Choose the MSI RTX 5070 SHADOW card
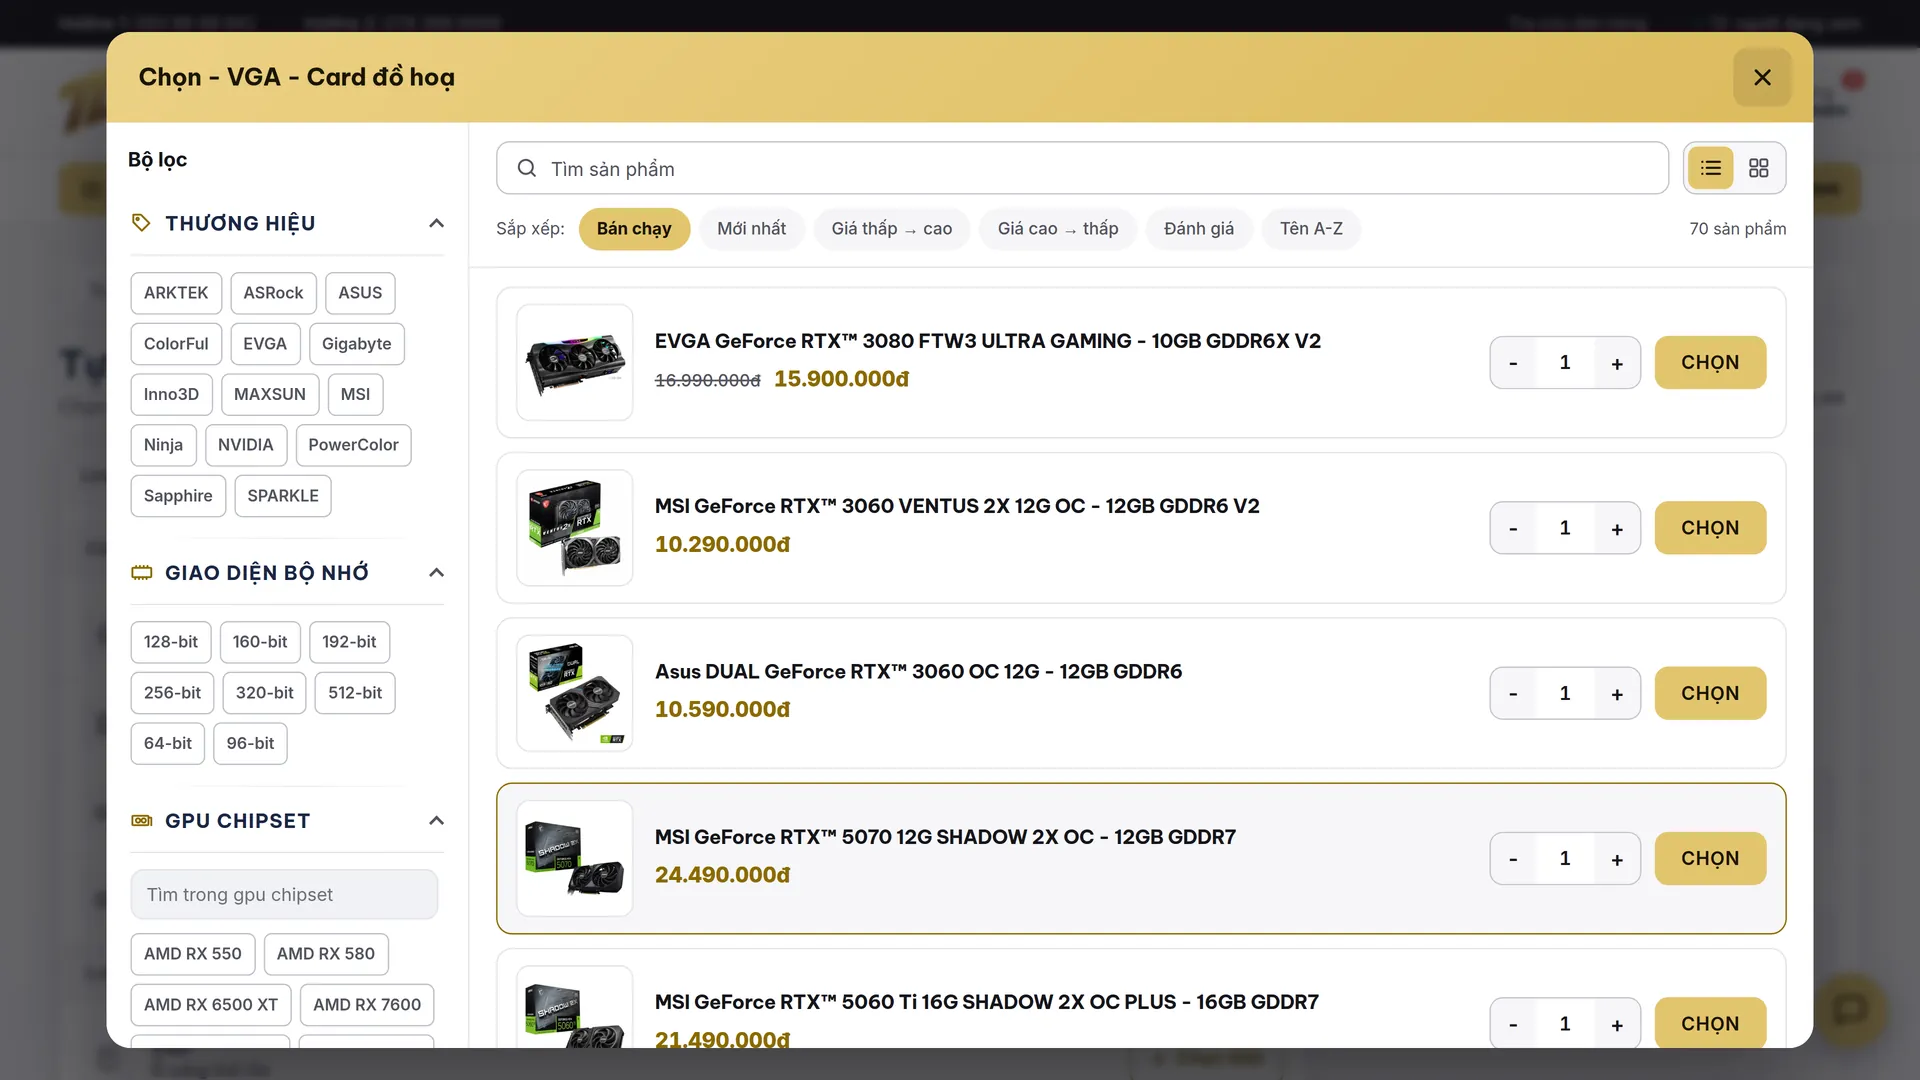The width and height of the screenshot is (1920, 1080). [1710, 858]
